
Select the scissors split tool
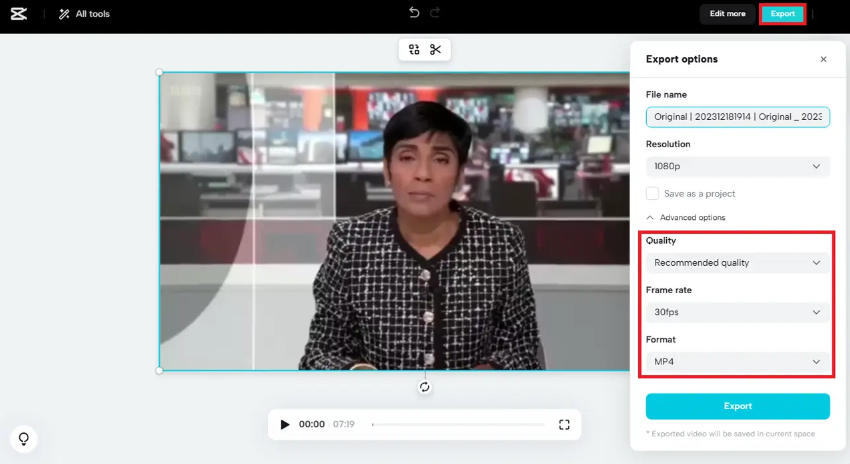point(436,50)
